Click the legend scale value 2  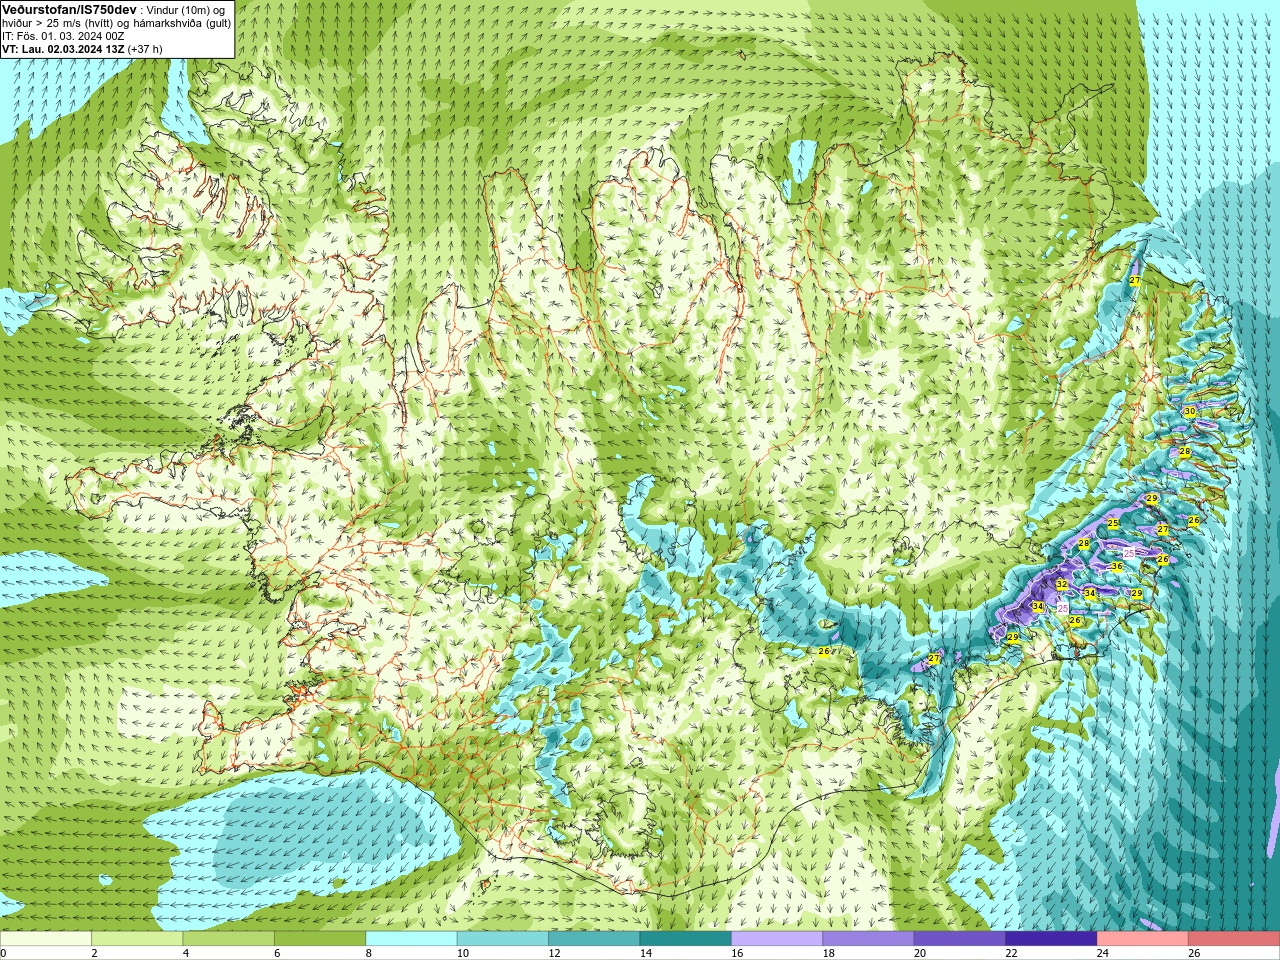click(94, 954)
